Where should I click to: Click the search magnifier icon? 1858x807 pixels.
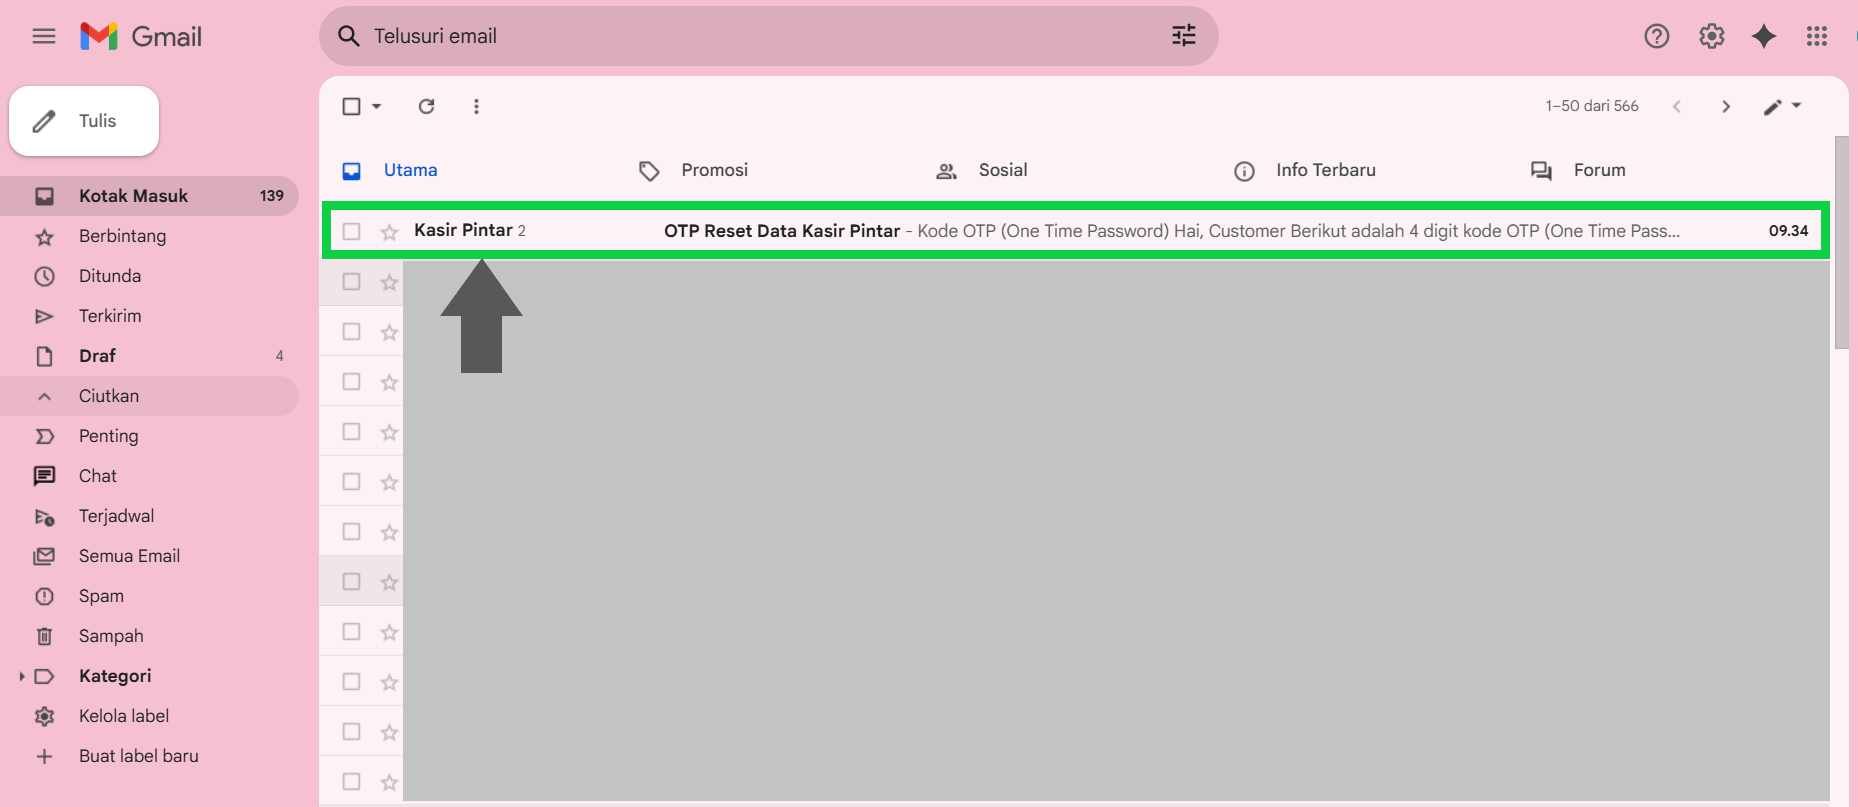pos(348,37)
